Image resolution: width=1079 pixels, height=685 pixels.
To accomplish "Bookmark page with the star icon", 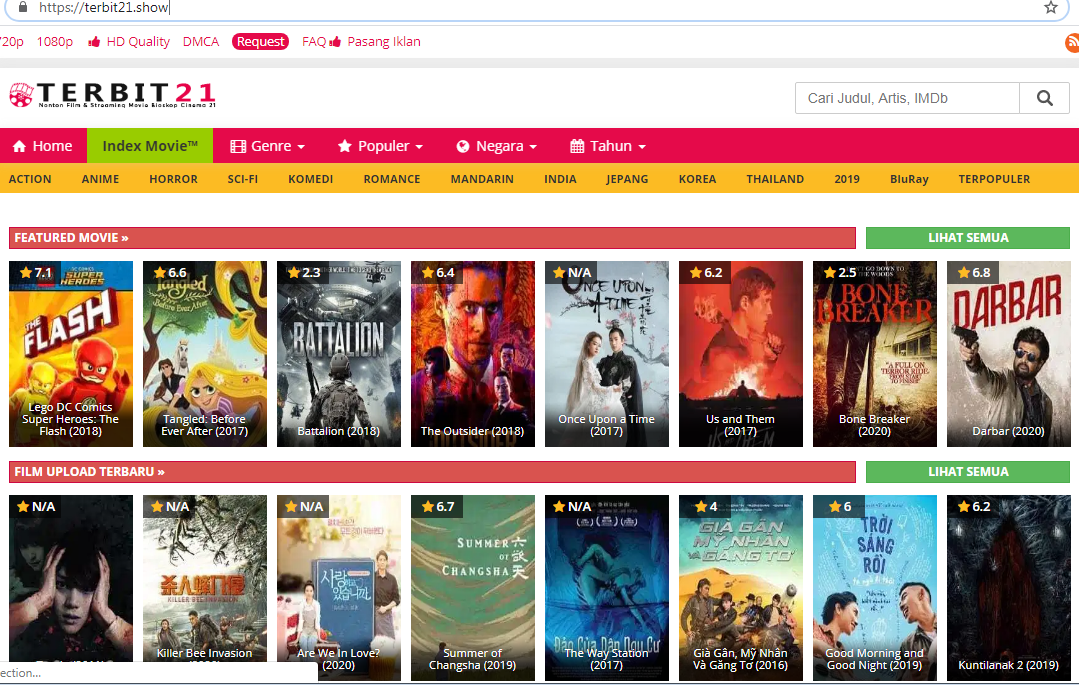I will tap(1051, 8).
